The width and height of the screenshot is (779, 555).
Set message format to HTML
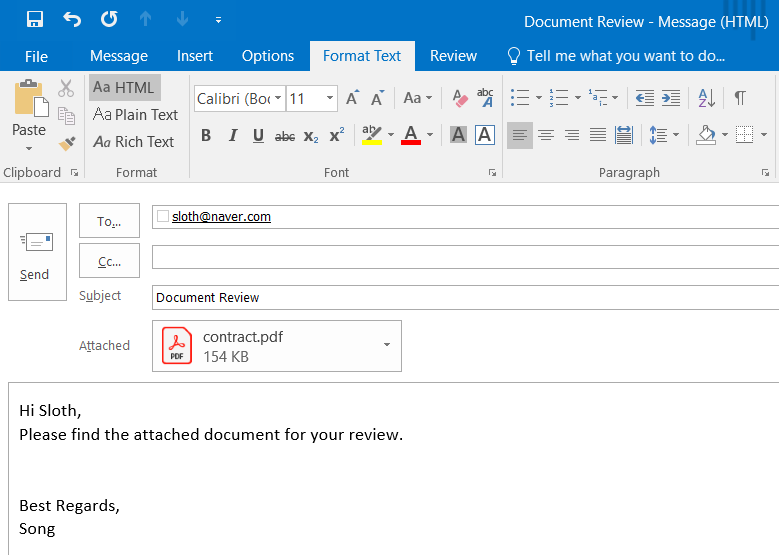click(x=124, y=87)
